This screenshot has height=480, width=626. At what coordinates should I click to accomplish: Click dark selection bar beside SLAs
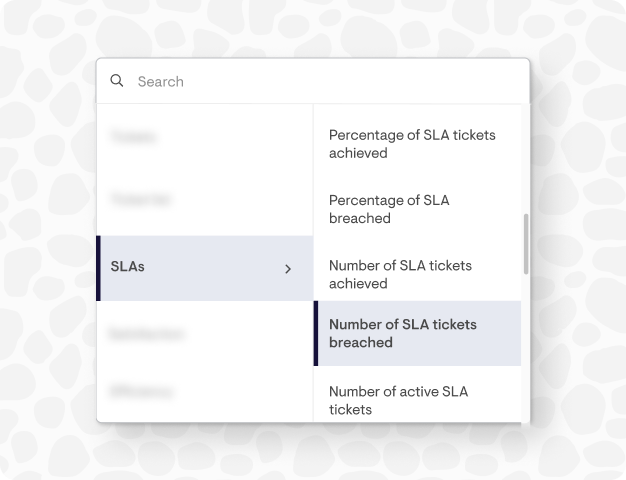[98, 268]
